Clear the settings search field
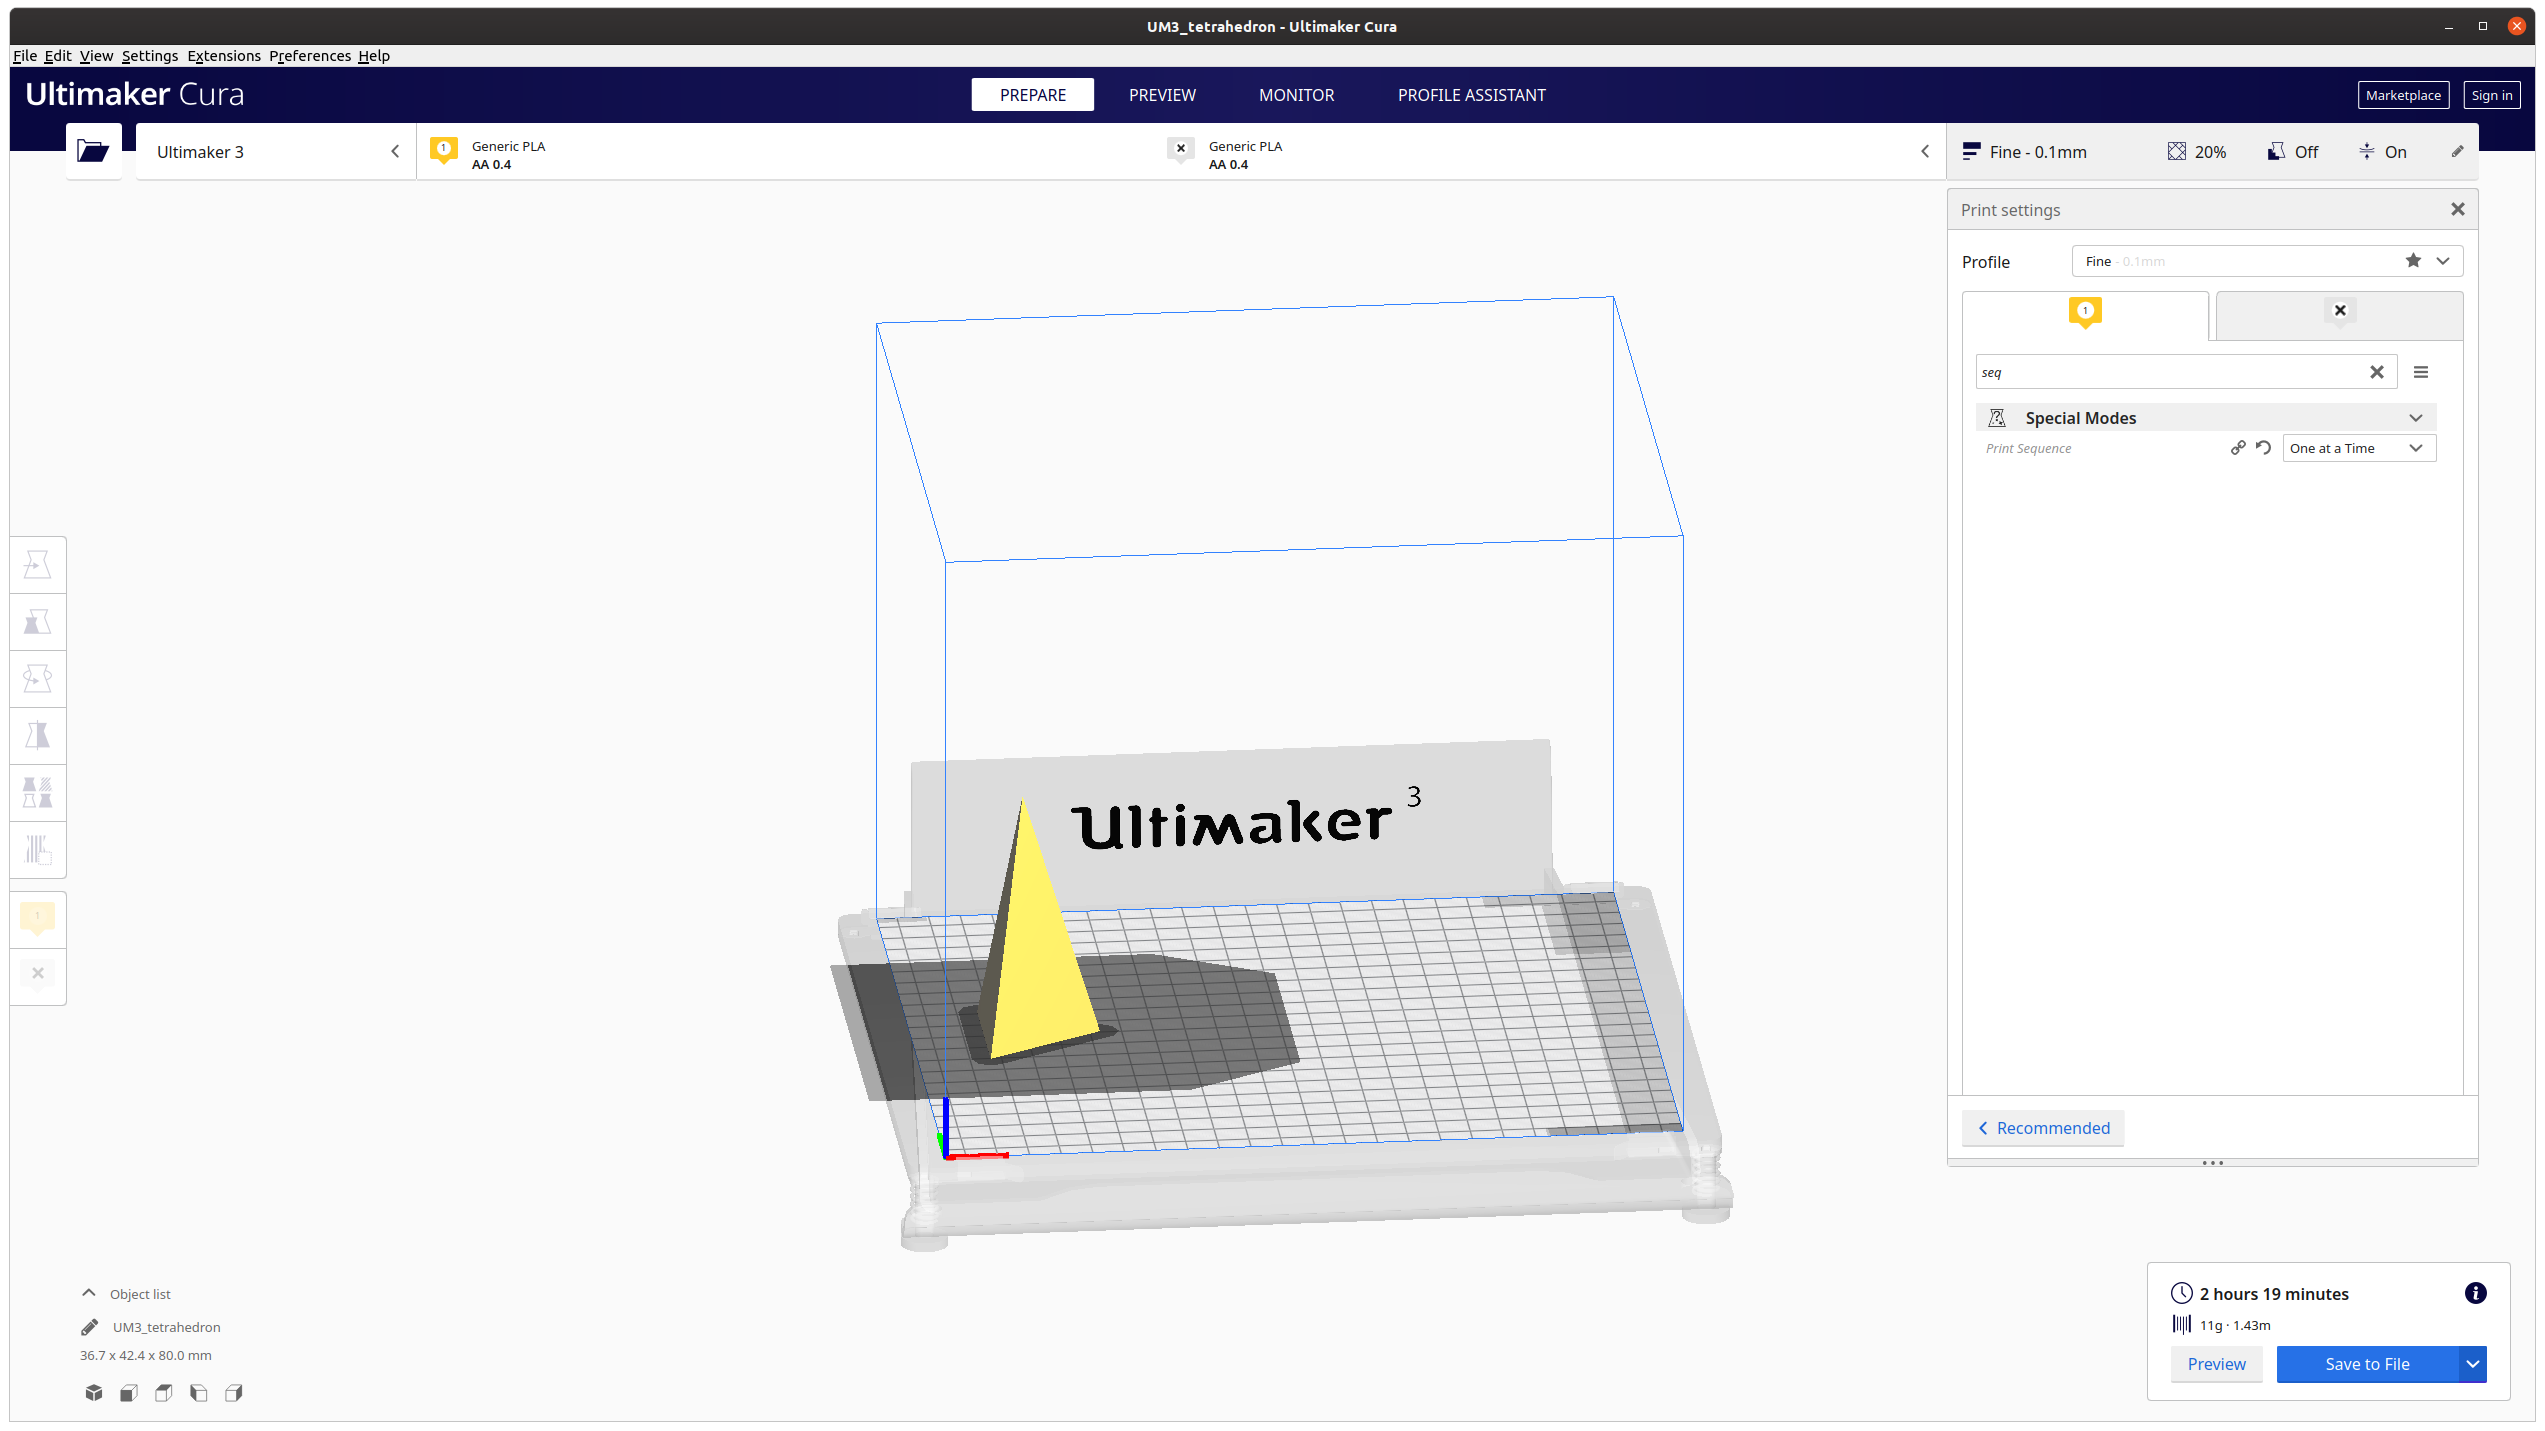The height and width of the screenshot is (1431, 2545). pos(2377,372)
